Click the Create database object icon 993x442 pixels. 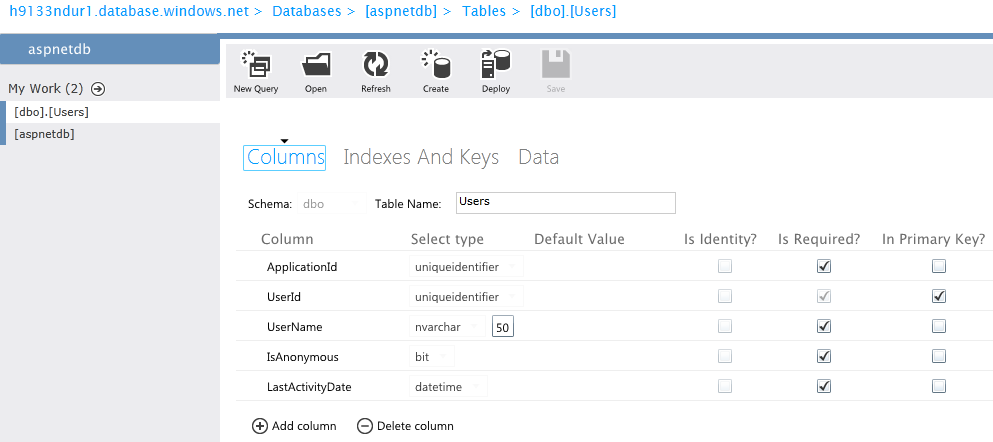pos(435,67)
